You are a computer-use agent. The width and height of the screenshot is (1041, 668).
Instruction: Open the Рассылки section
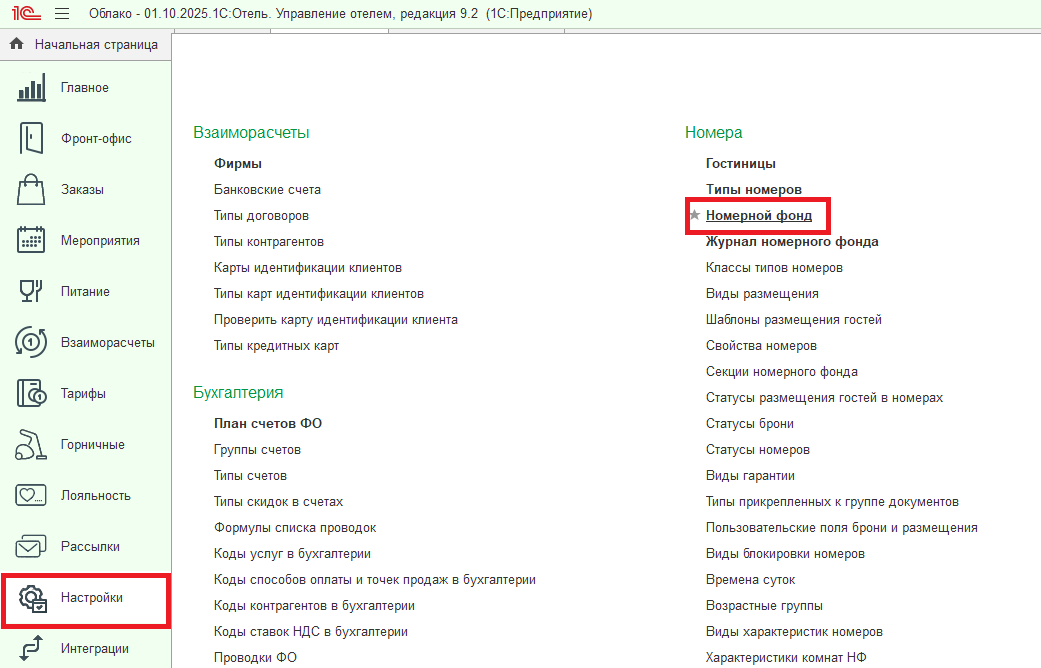pyautogui.click(x=85, y=546)
